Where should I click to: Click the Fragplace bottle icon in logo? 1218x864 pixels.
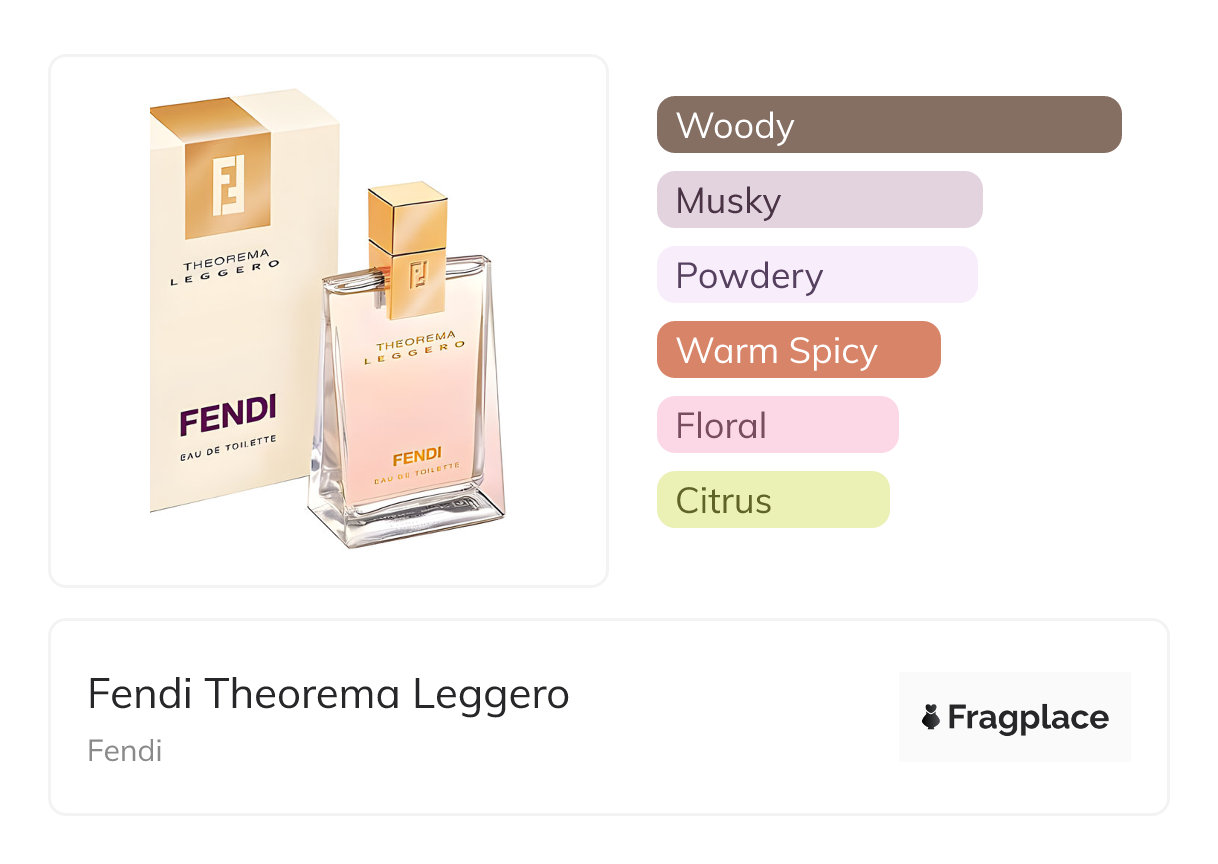pyautogui.click(x=931, y=717)
